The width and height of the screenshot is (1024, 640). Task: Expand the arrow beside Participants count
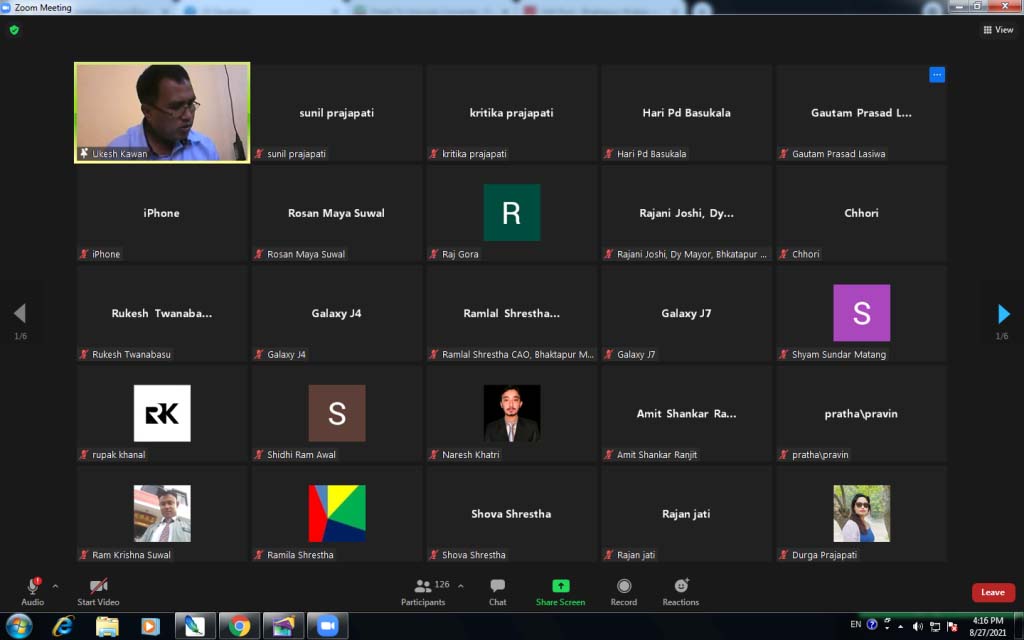[x=460, y=586]
